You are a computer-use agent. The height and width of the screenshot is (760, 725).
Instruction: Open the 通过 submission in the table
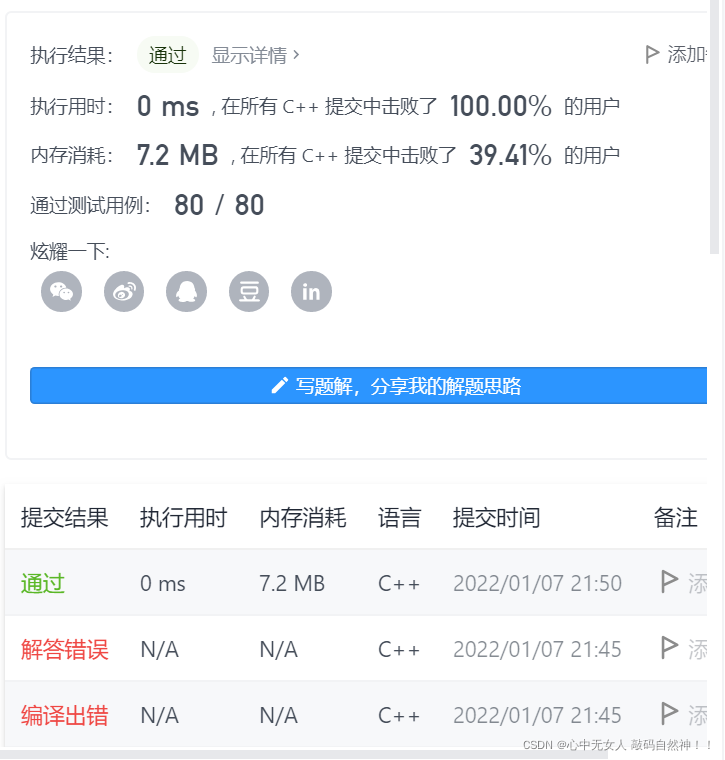point(43,583)
